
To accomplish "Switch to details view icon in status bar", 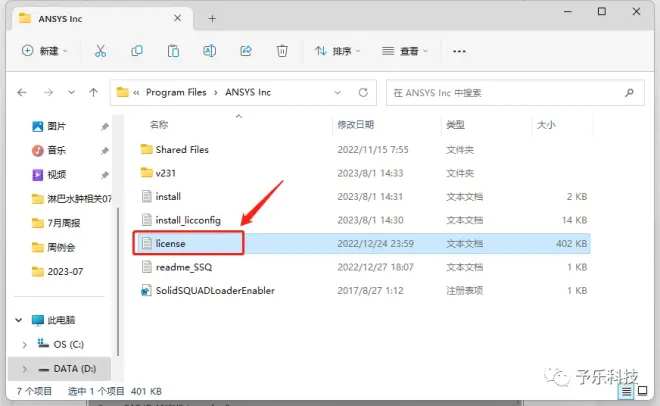I will pos(626,392).
